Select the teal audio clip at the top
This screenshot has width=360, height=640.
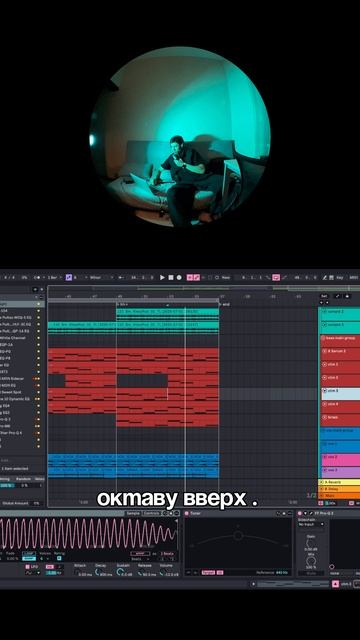tap(167, 314)
